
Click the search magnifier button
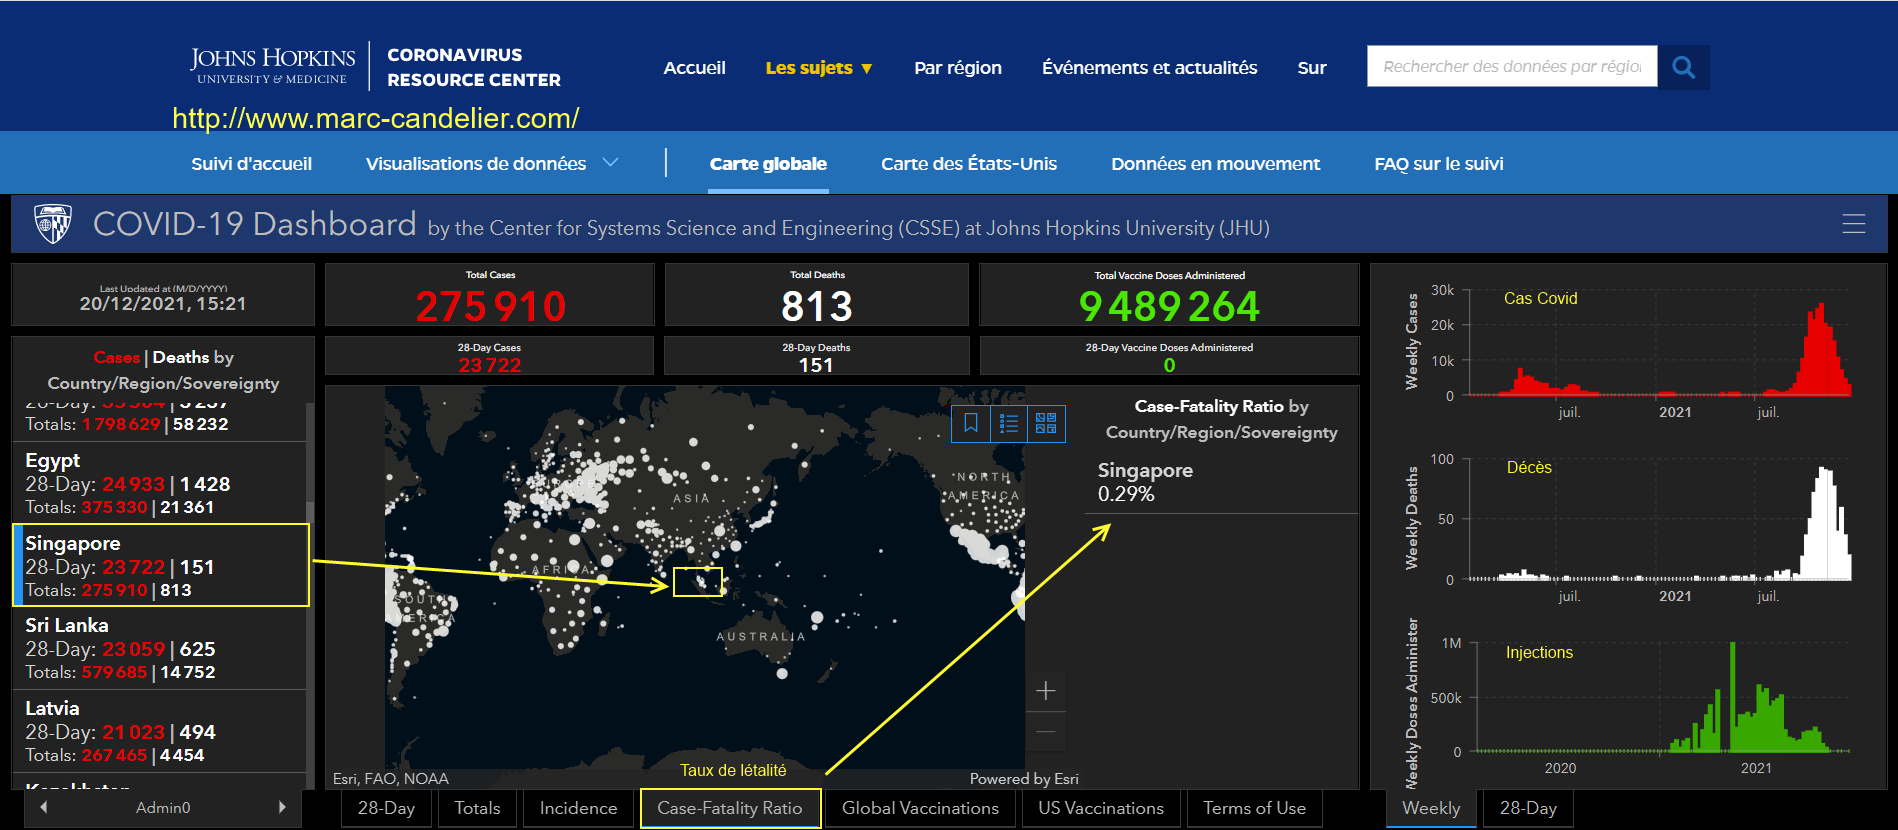pyautogui.click(x=1683, y=67)
